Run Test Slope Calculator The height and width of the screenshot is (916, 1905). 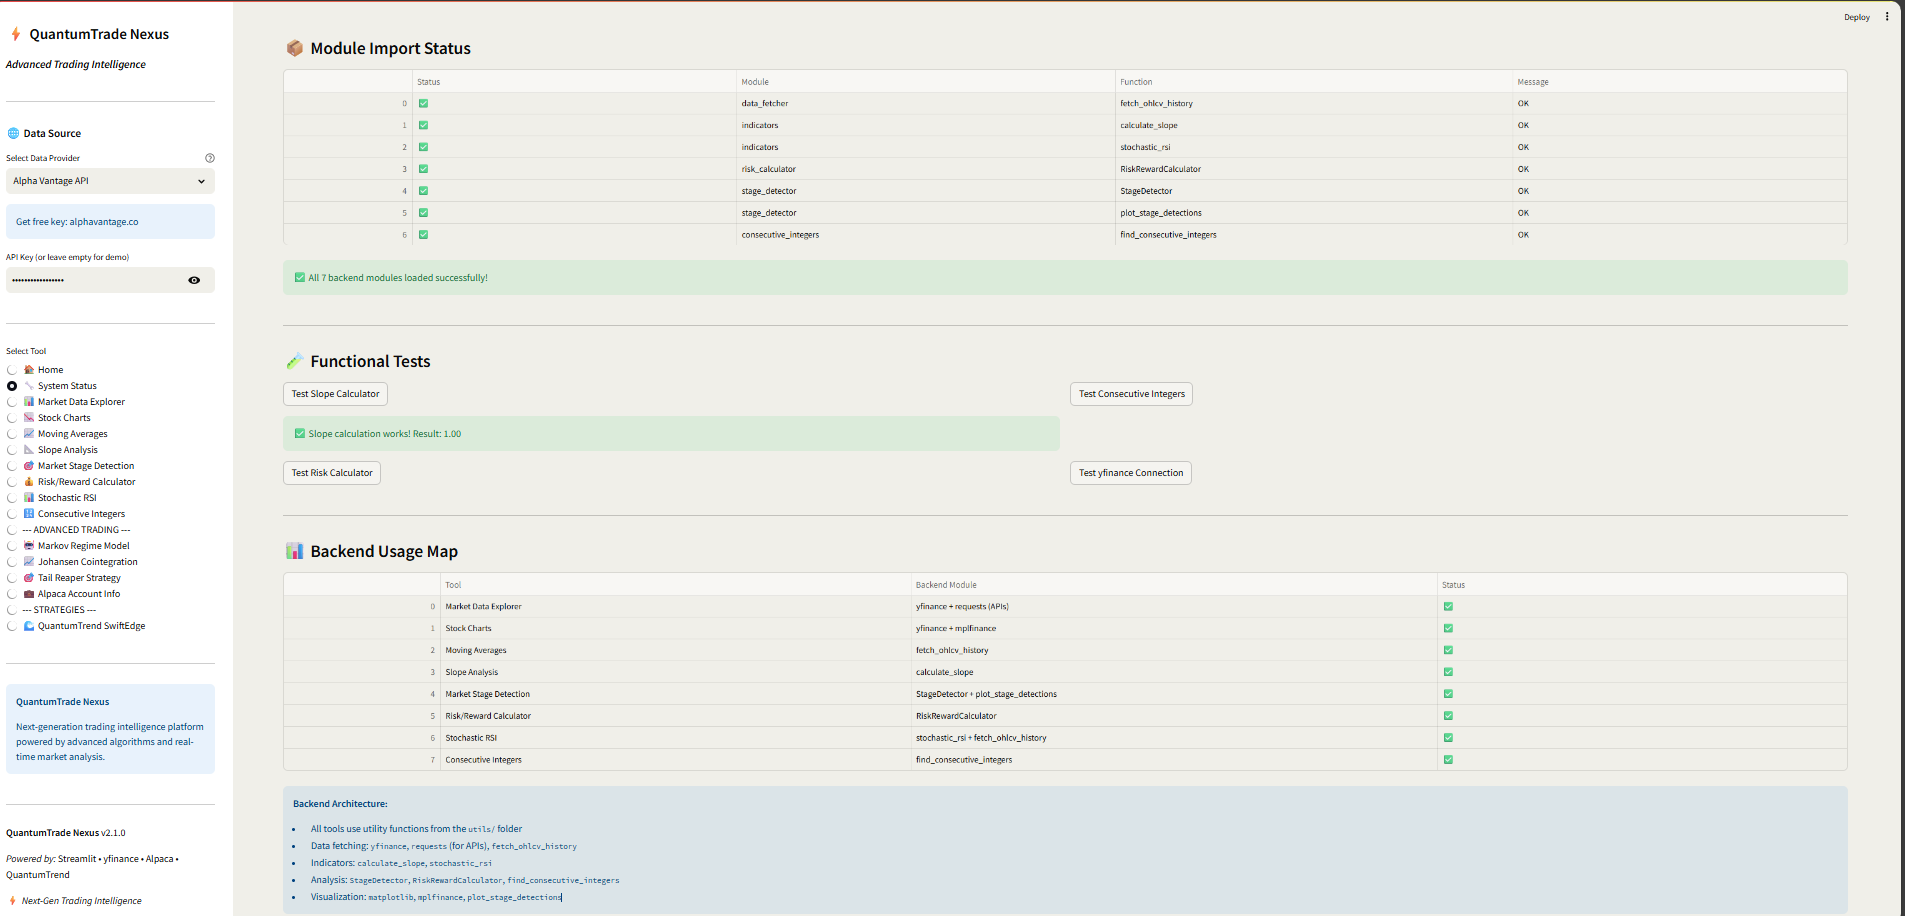(335, 394)
